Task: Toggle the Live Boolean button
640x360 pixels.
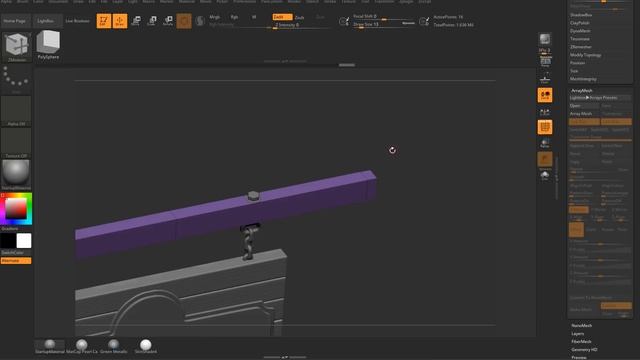Action: [77, 21]
